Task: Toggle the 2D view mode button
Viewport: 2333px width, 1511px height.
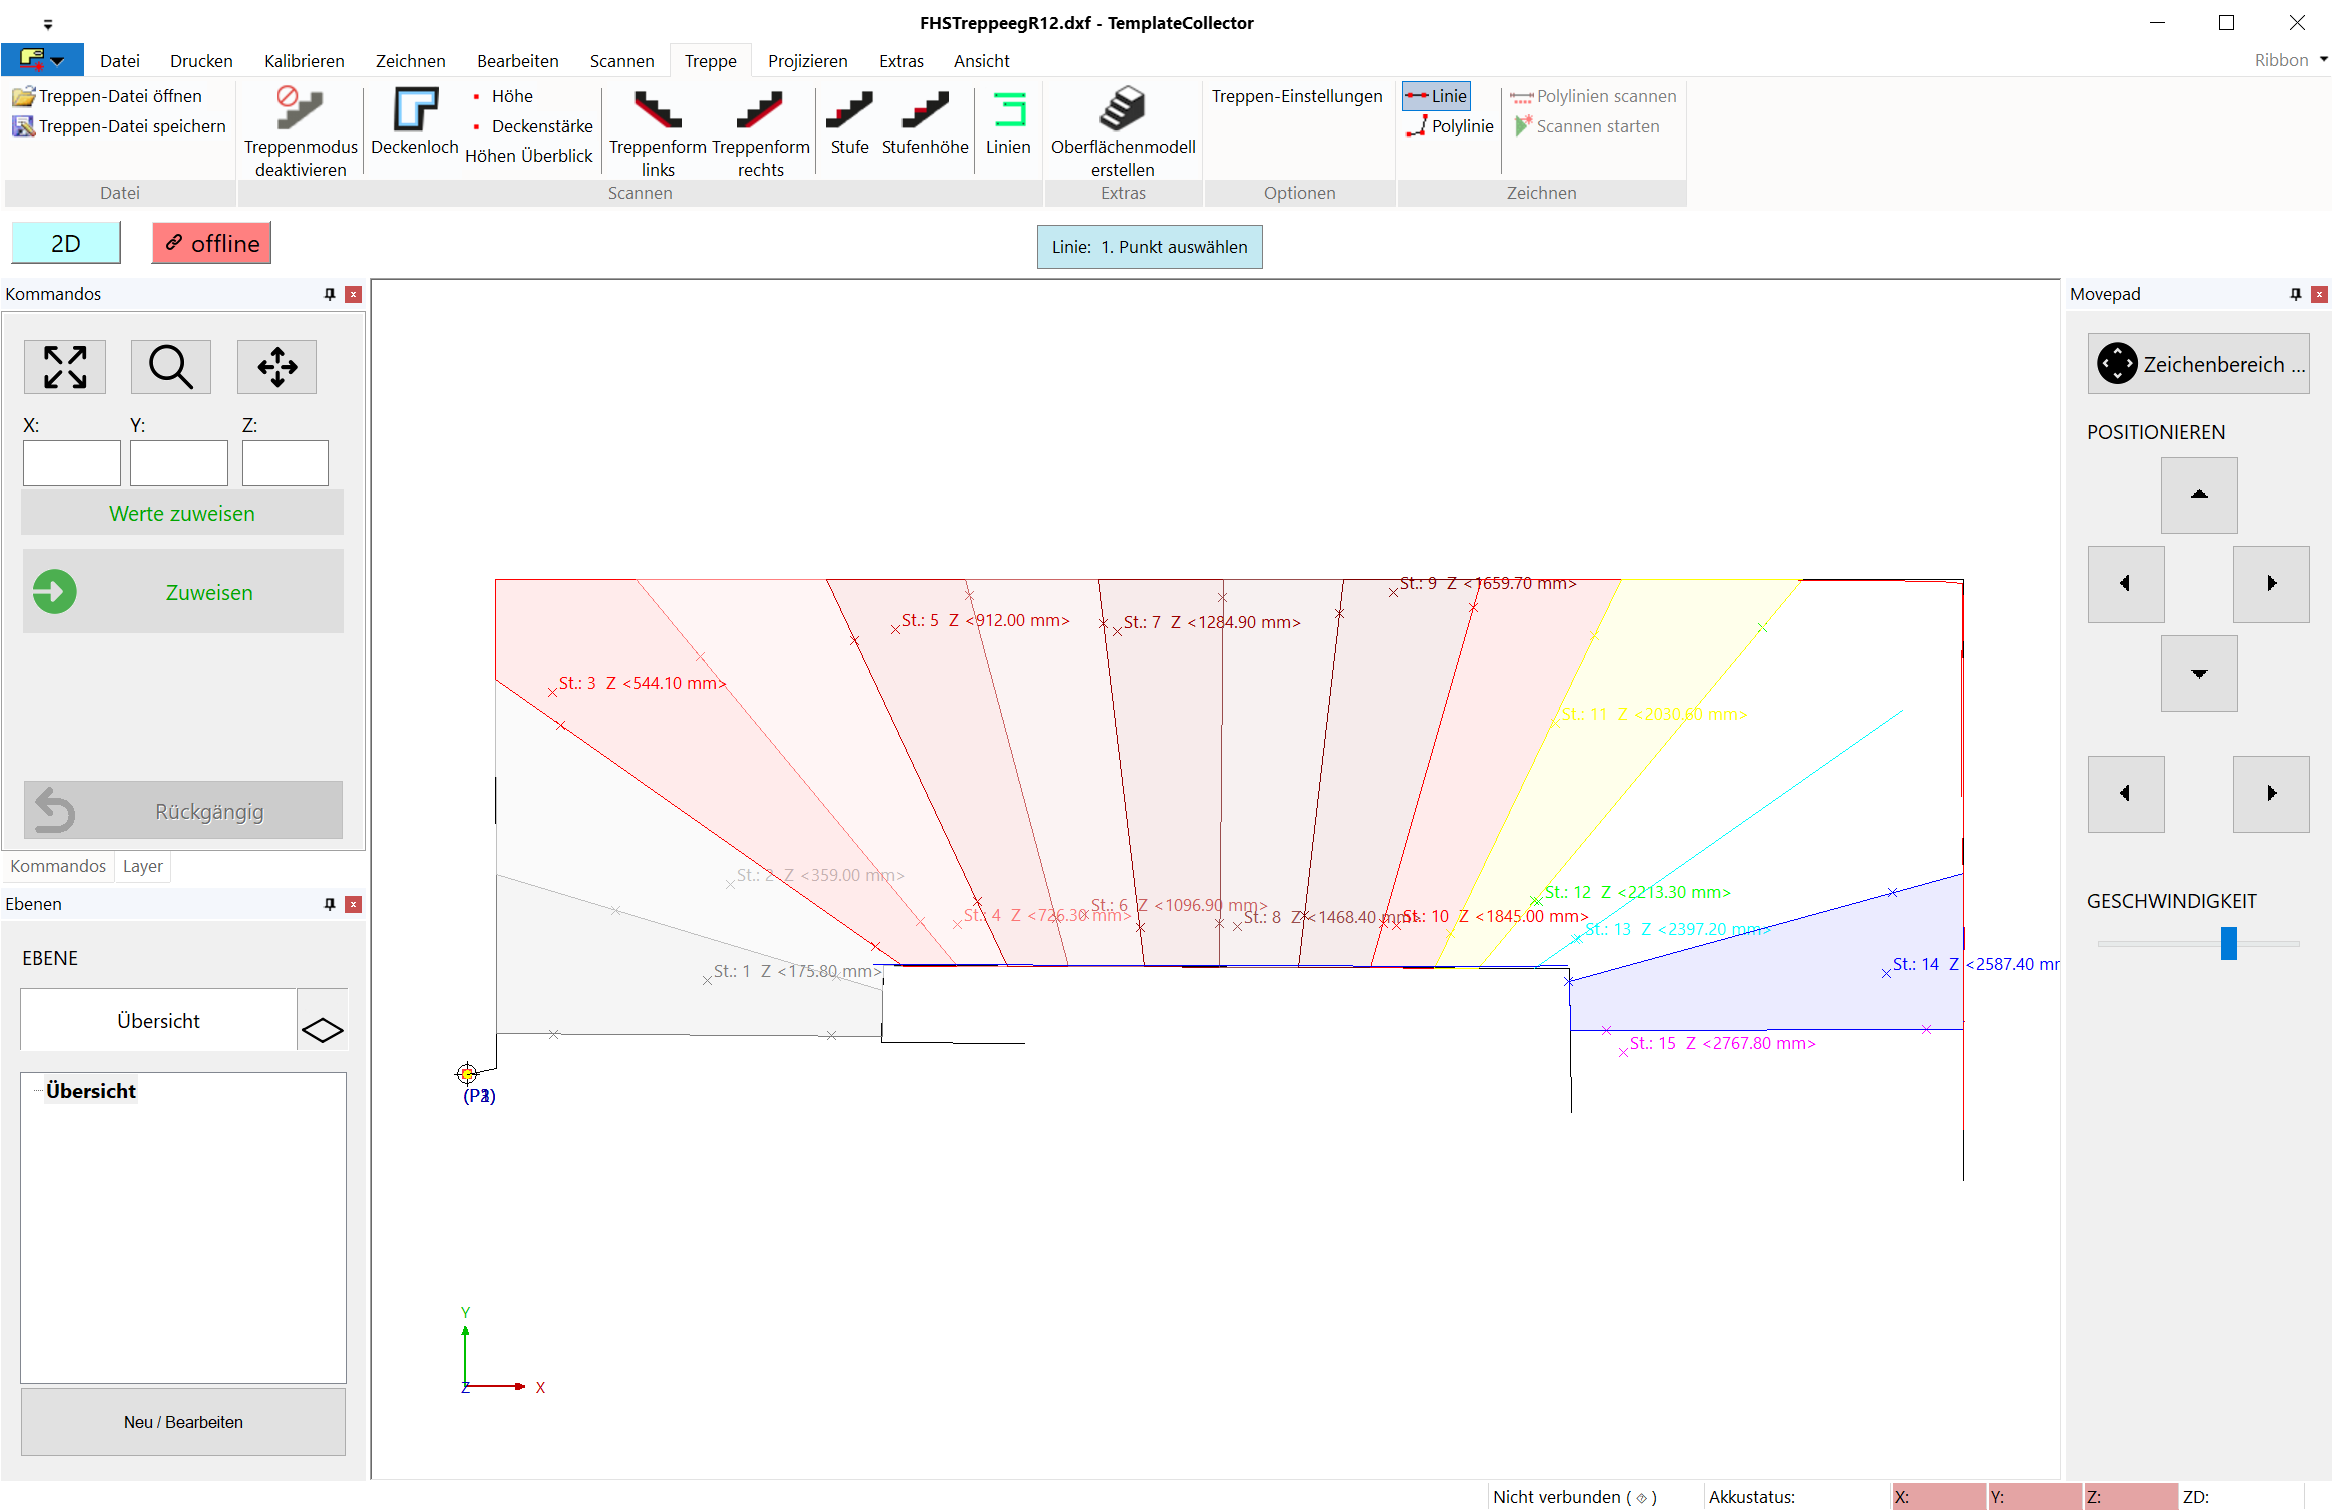Action: point(66,243)
